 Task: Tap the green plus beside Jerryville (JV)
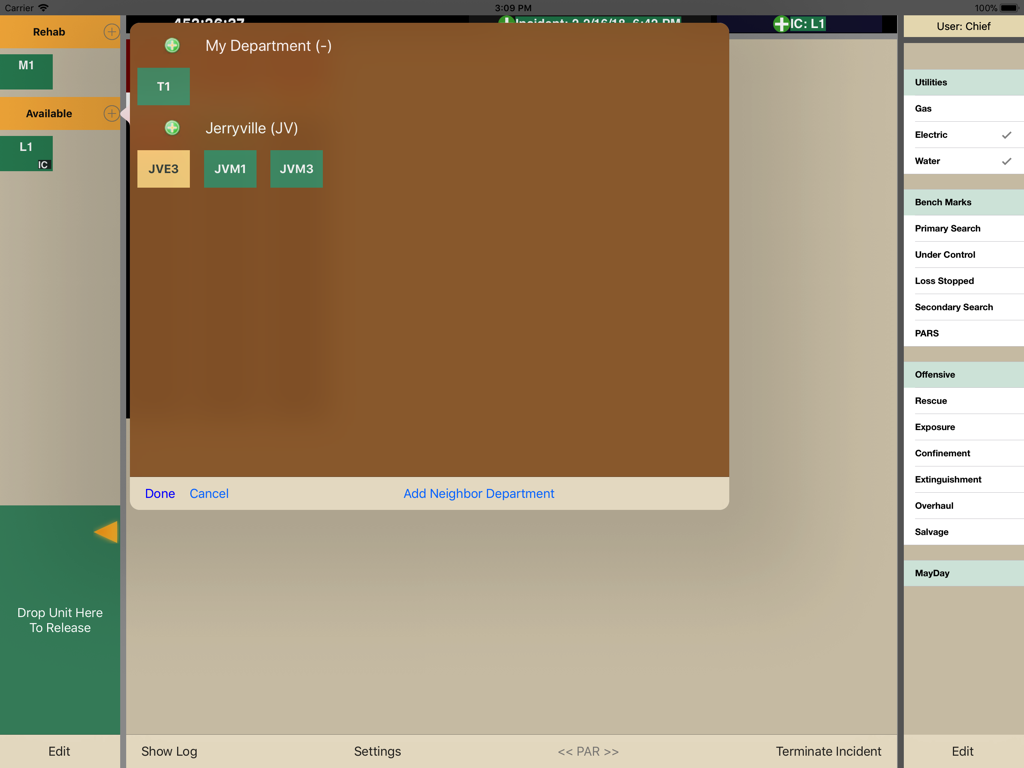pos(172,128)
